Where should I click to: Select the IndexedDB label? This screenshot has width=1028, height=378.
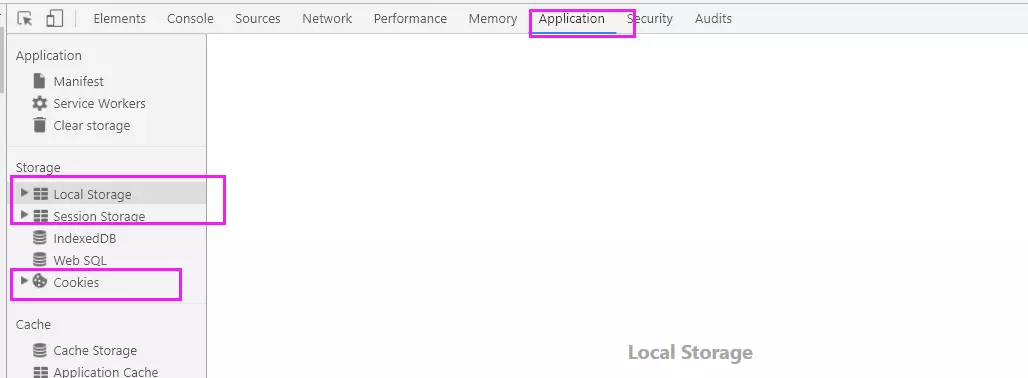click(85, 238)
